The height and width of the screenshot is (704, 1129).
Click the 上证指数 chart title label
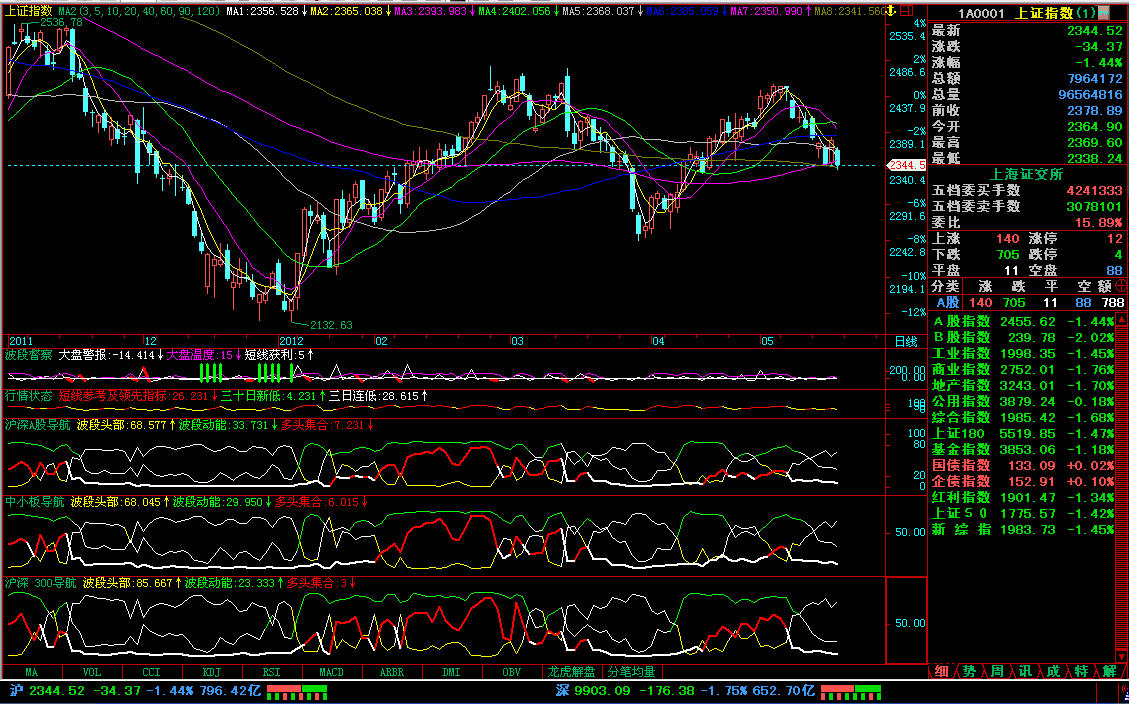[x=29, y=11]
